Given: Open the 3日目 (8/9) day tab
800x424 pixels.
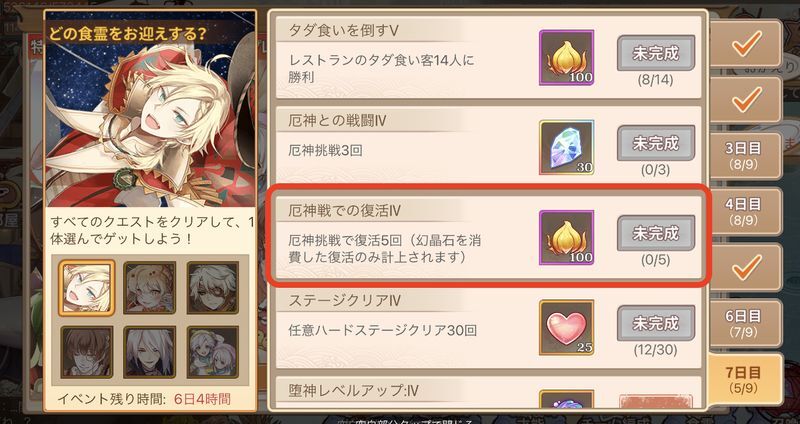Looking at the screenshot, I should [744, 156].
